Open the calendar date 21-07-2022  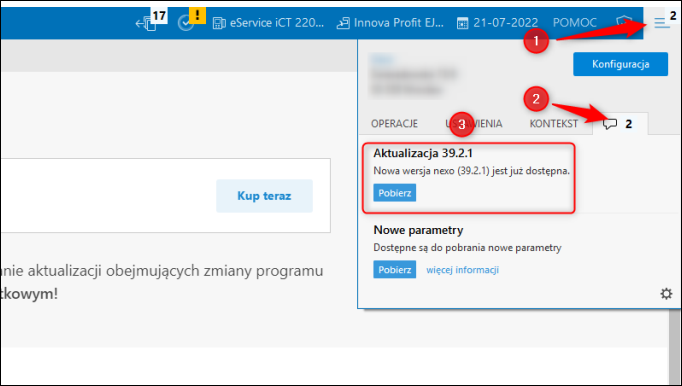pos(497,23)
